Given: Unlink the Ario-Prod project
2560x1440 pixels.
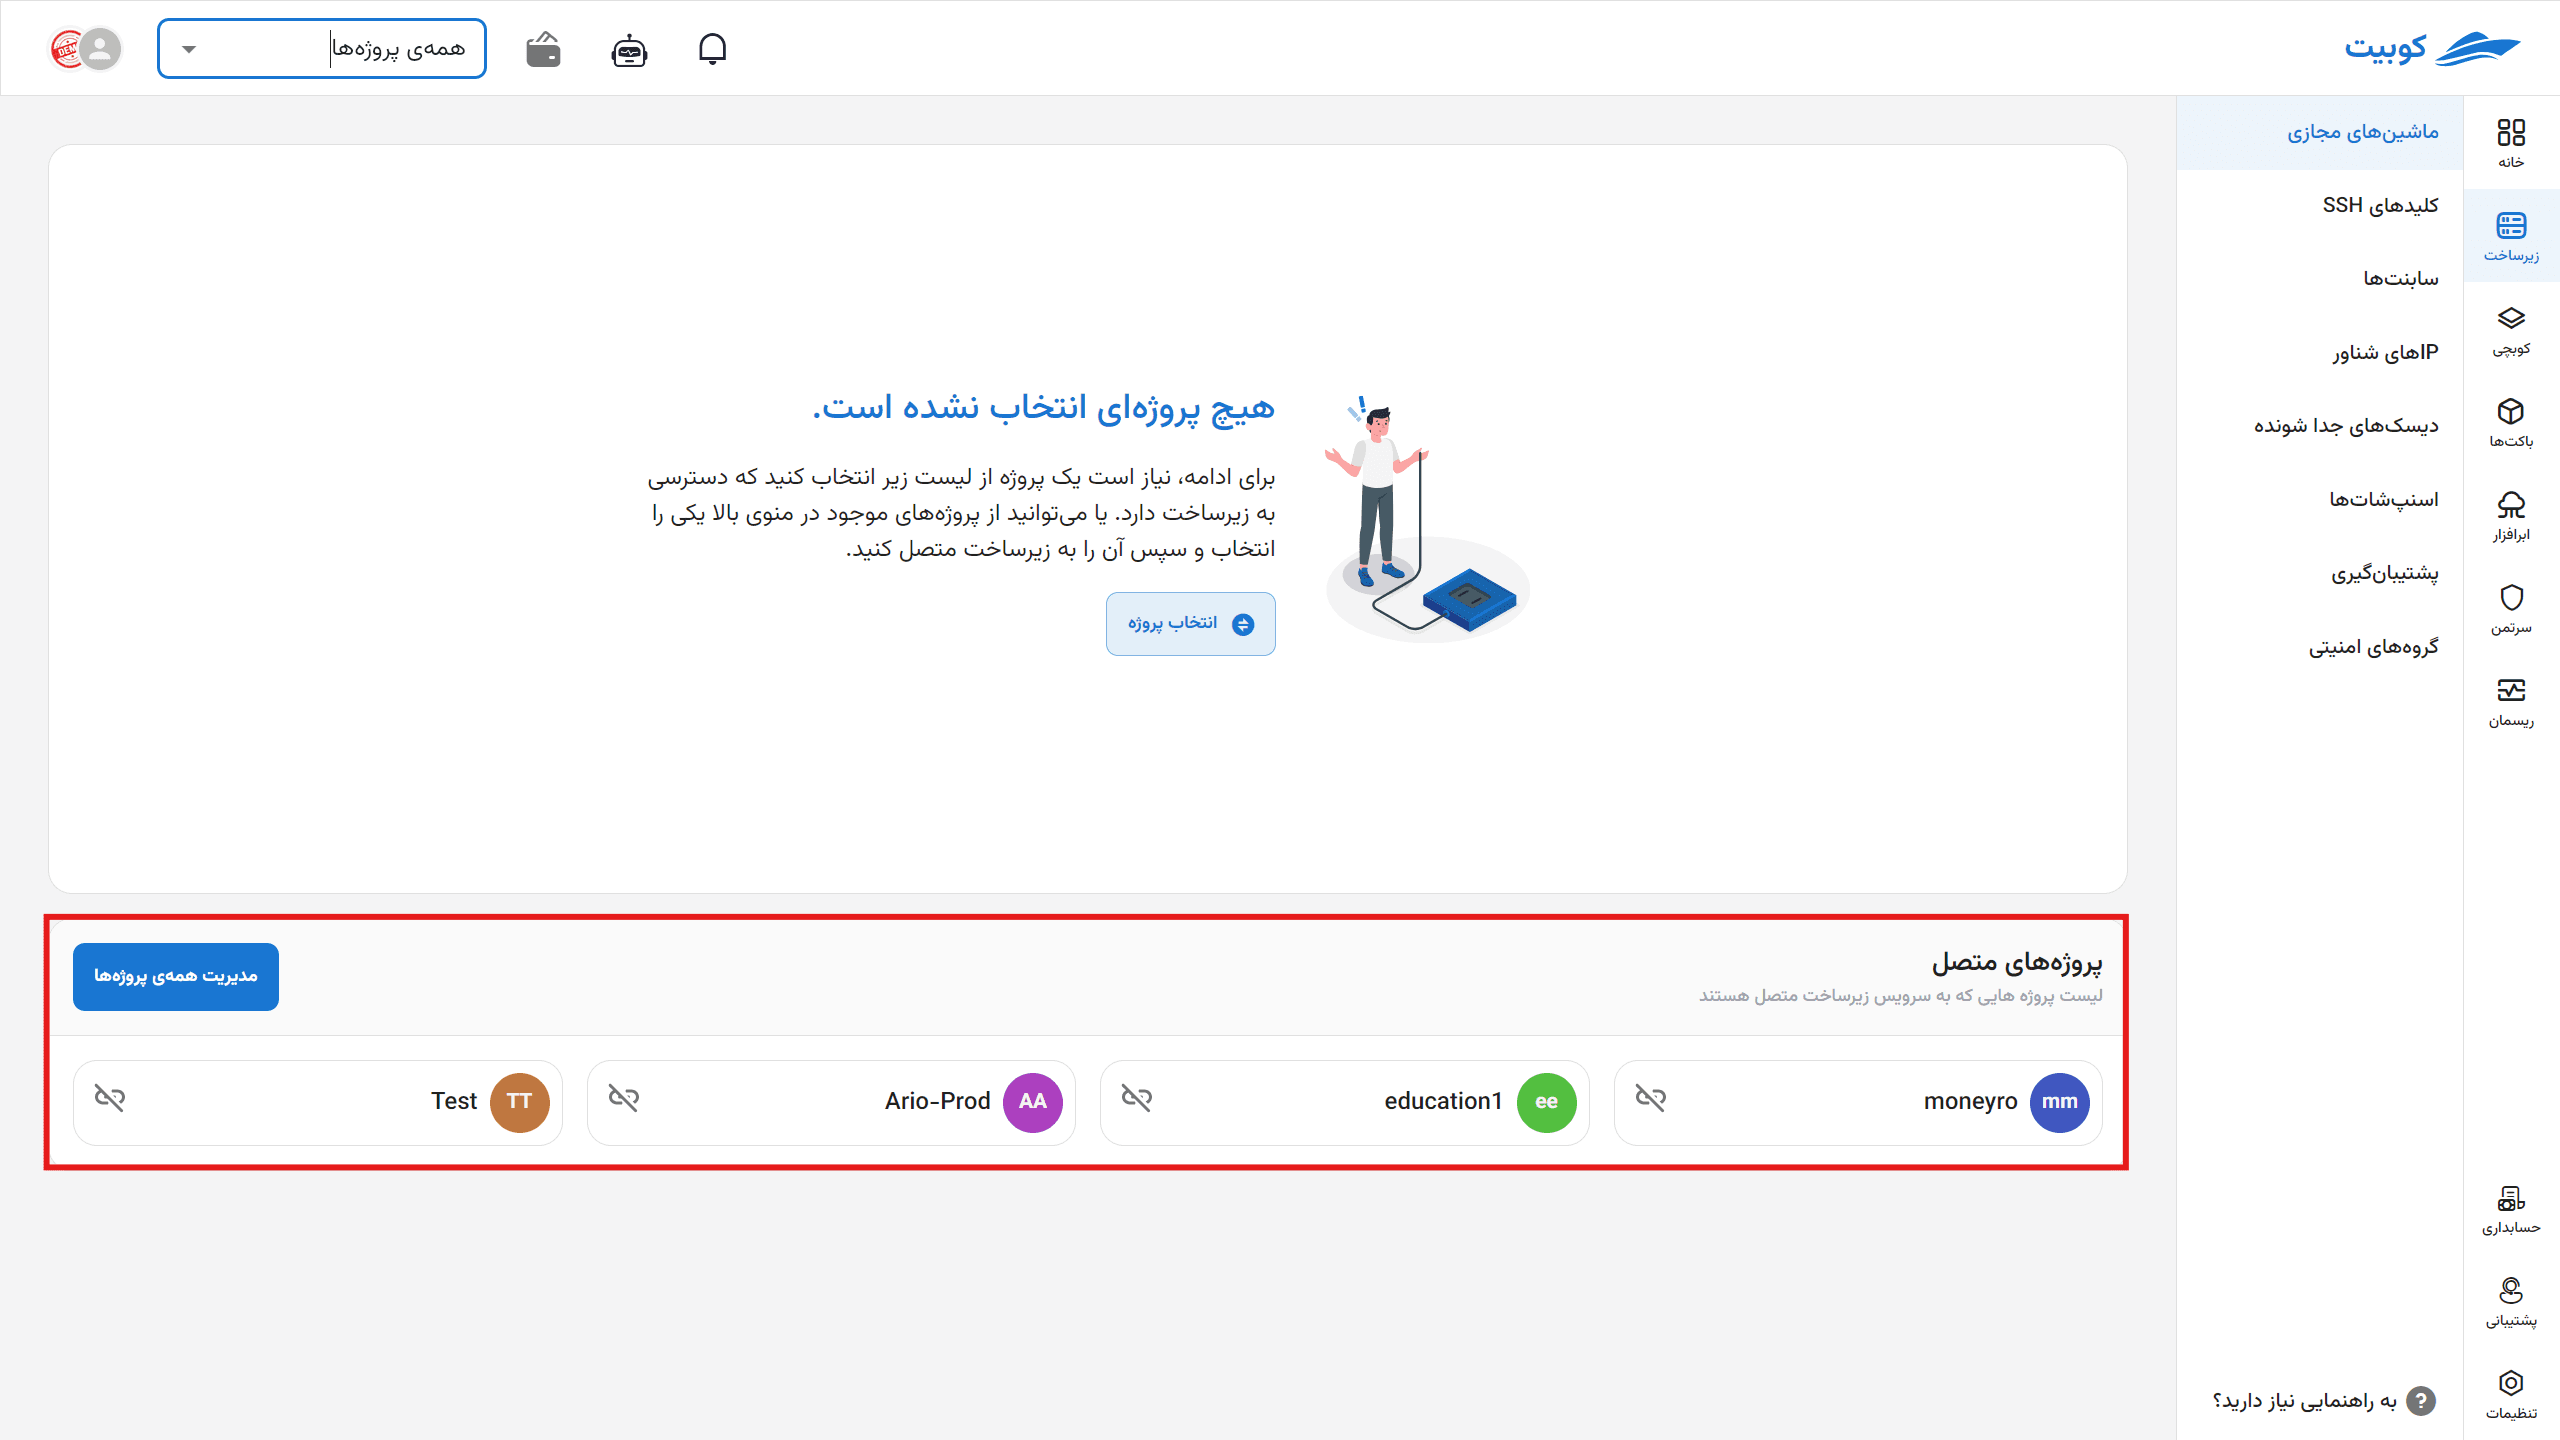Looking at the screenshot, I should [624, 1099].
